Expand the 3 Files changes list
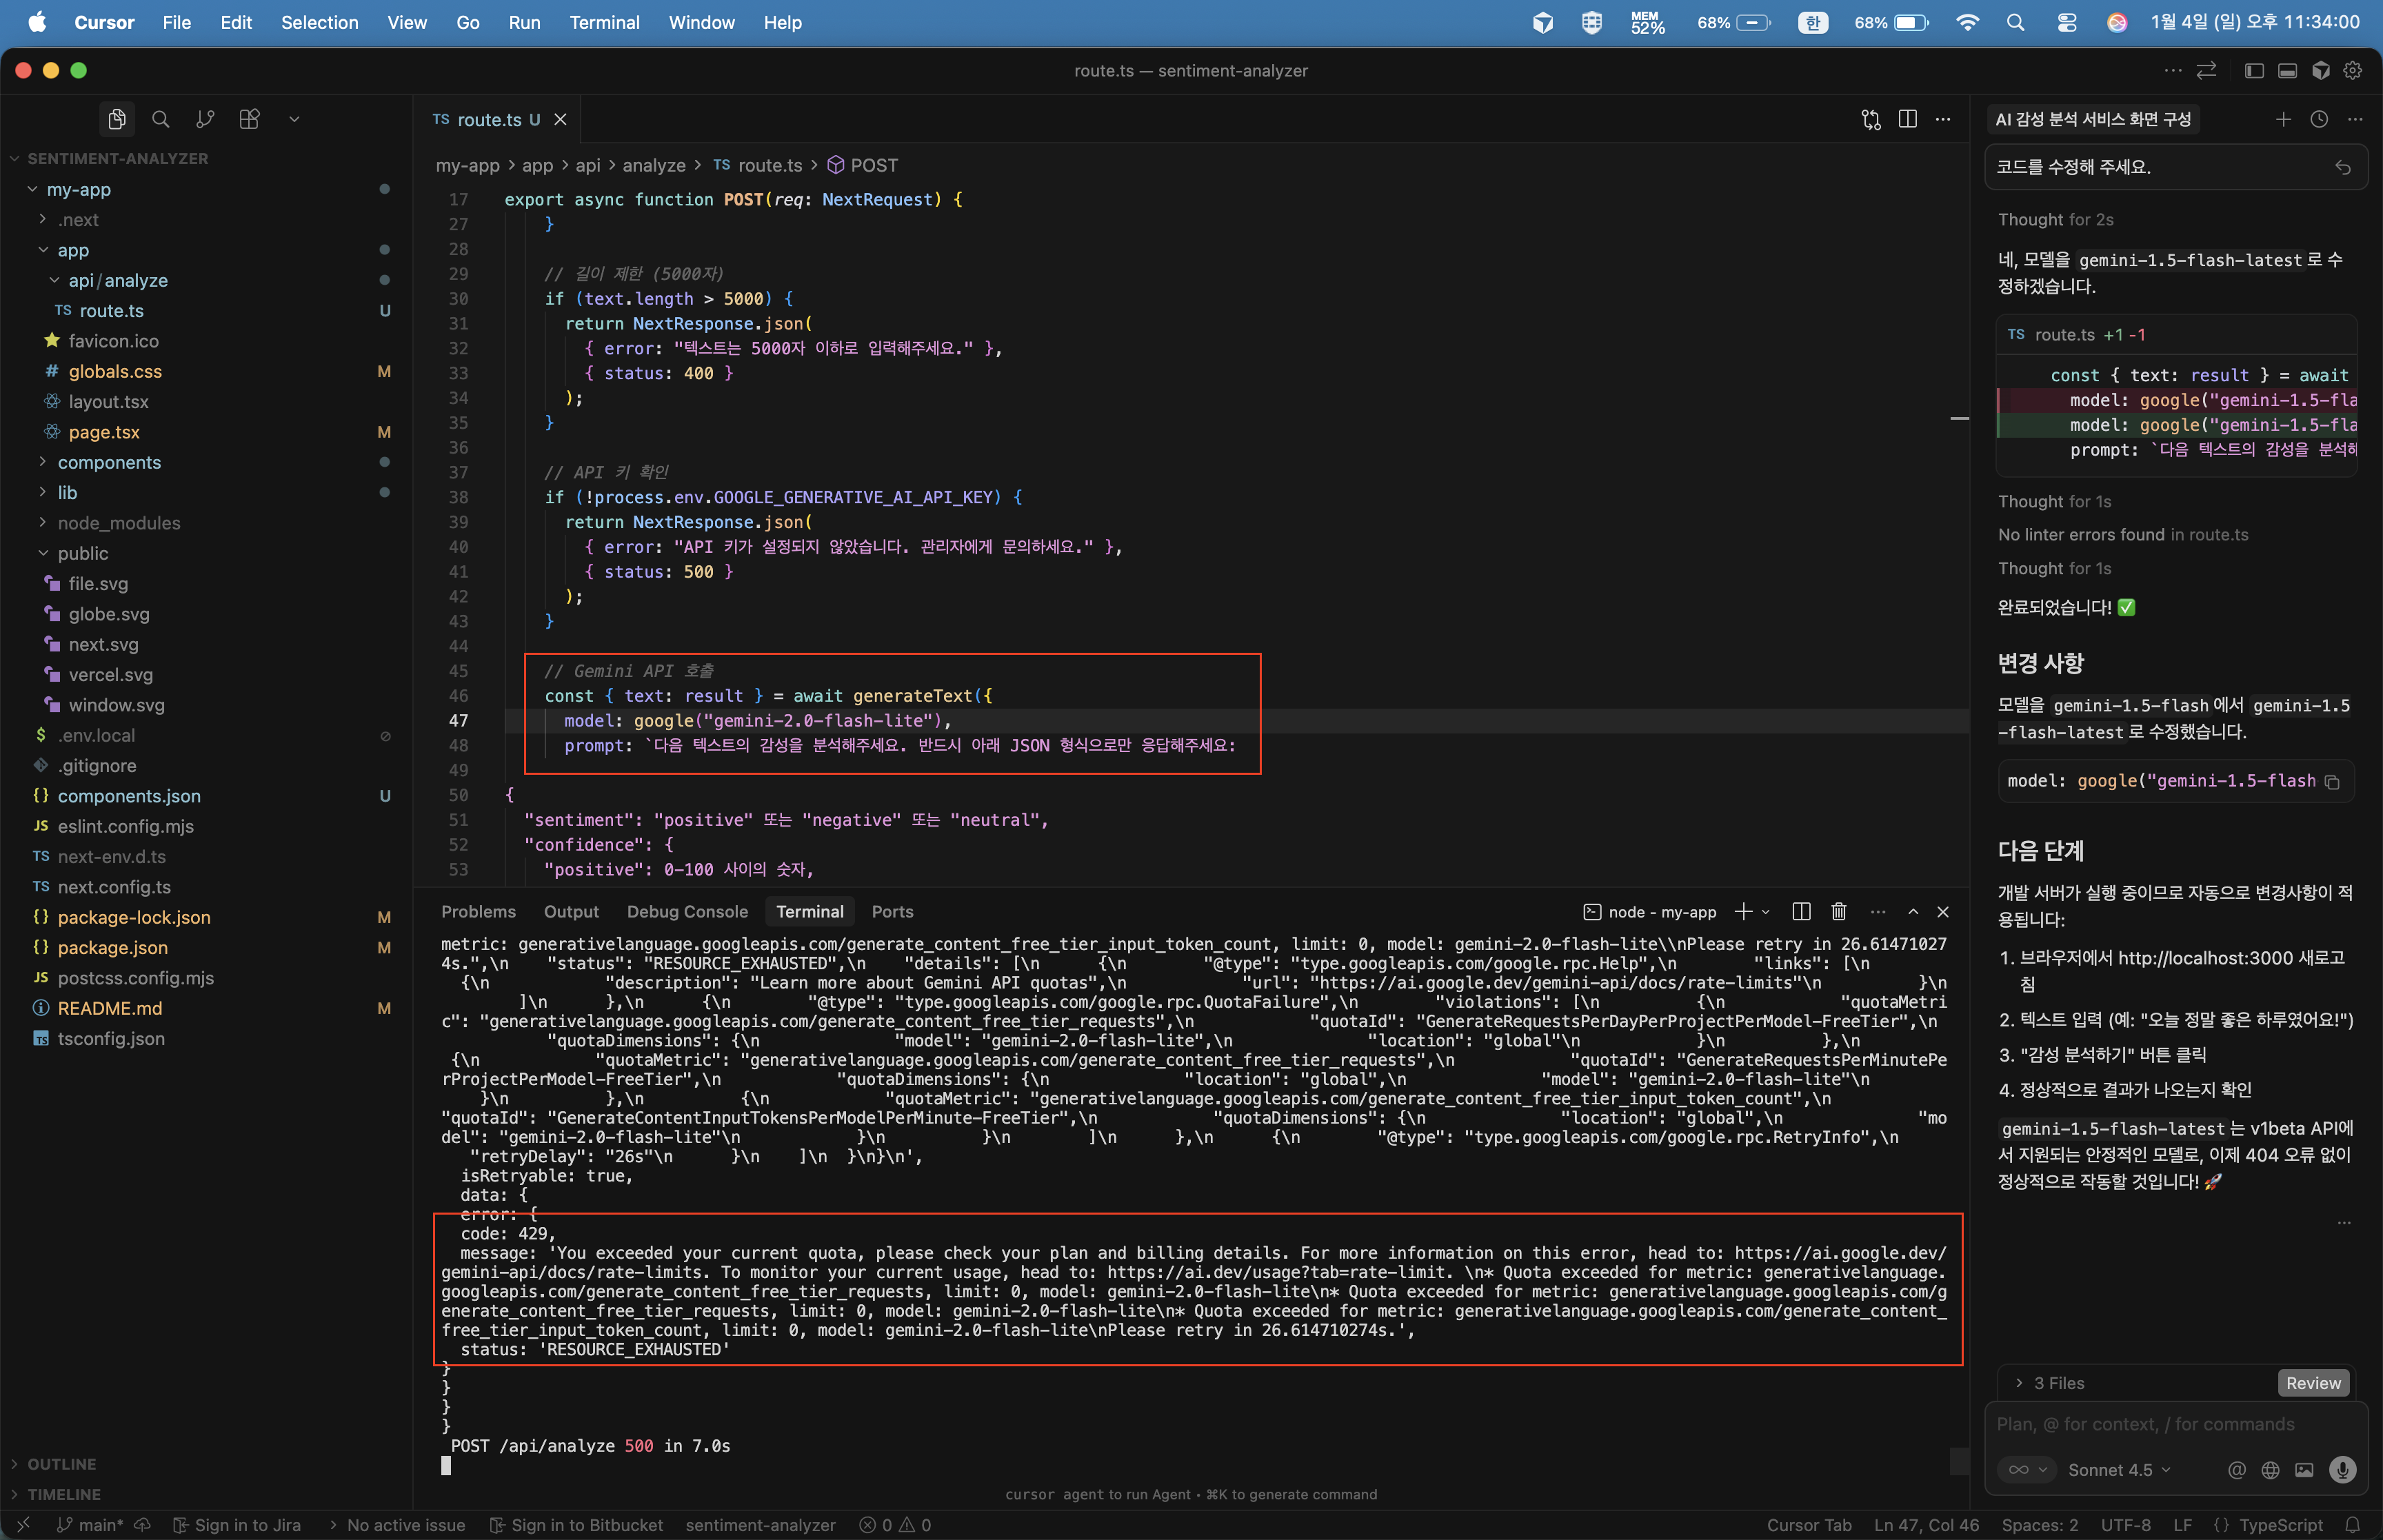 click(x=2059, y=1383)
